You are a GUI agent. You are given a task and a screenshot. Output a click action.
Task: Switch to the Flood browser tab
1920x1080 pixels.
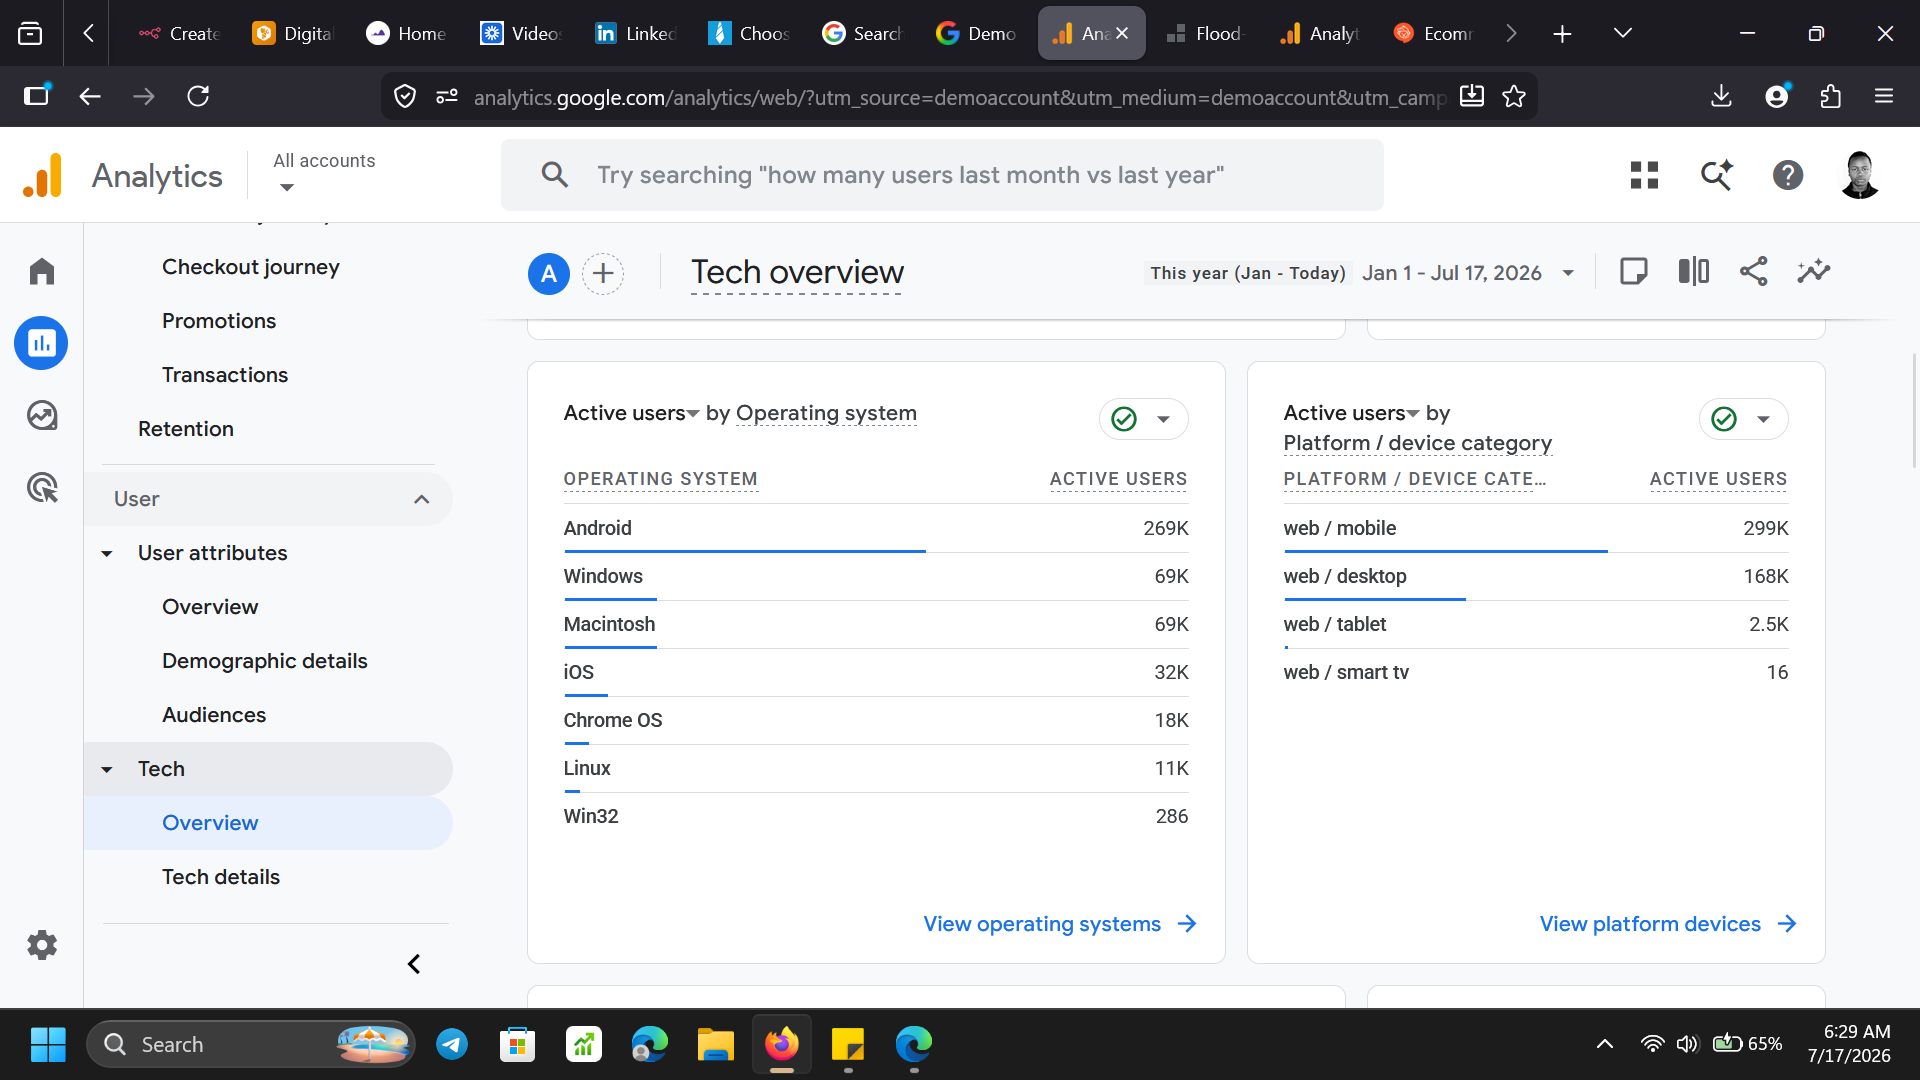coord(1205,33)
